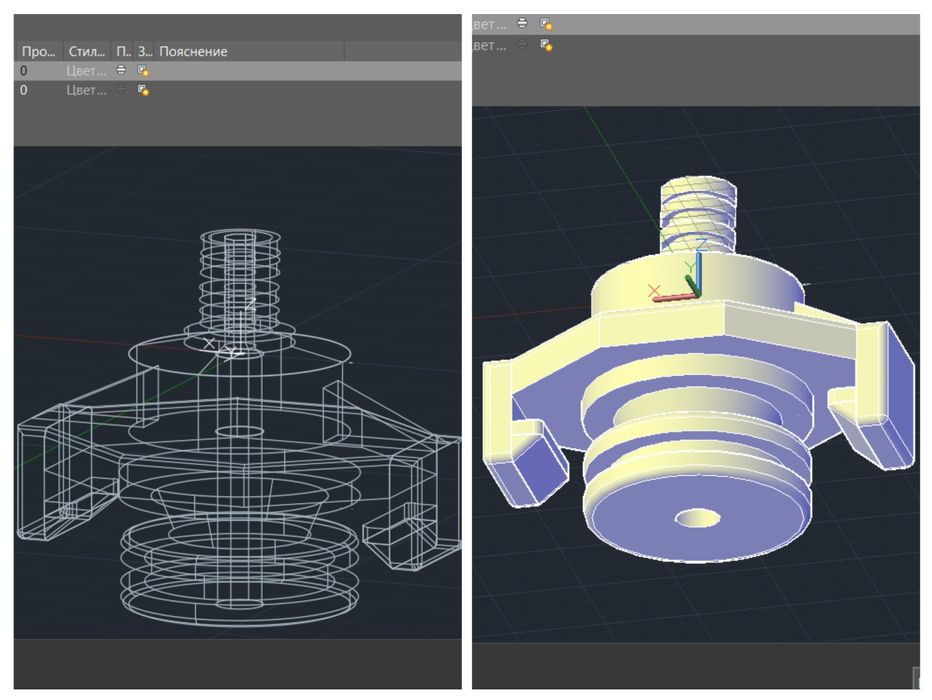Click dimmed plot icon in second row above shaded model

522,44
